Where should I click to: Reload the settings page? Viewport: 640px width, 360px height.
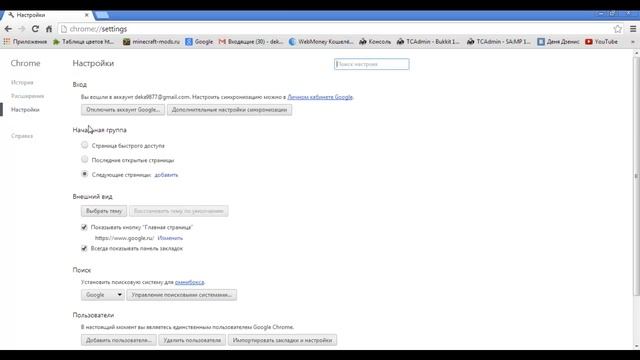tap(36, 29)
